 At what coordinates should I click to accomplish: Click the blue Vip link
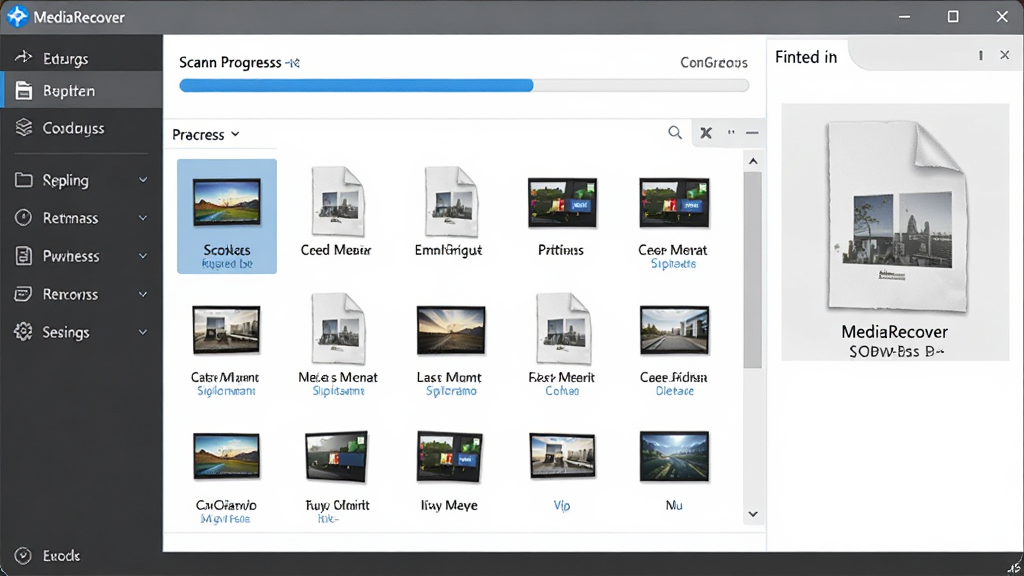pyautogui.click(x=562, y=505)
